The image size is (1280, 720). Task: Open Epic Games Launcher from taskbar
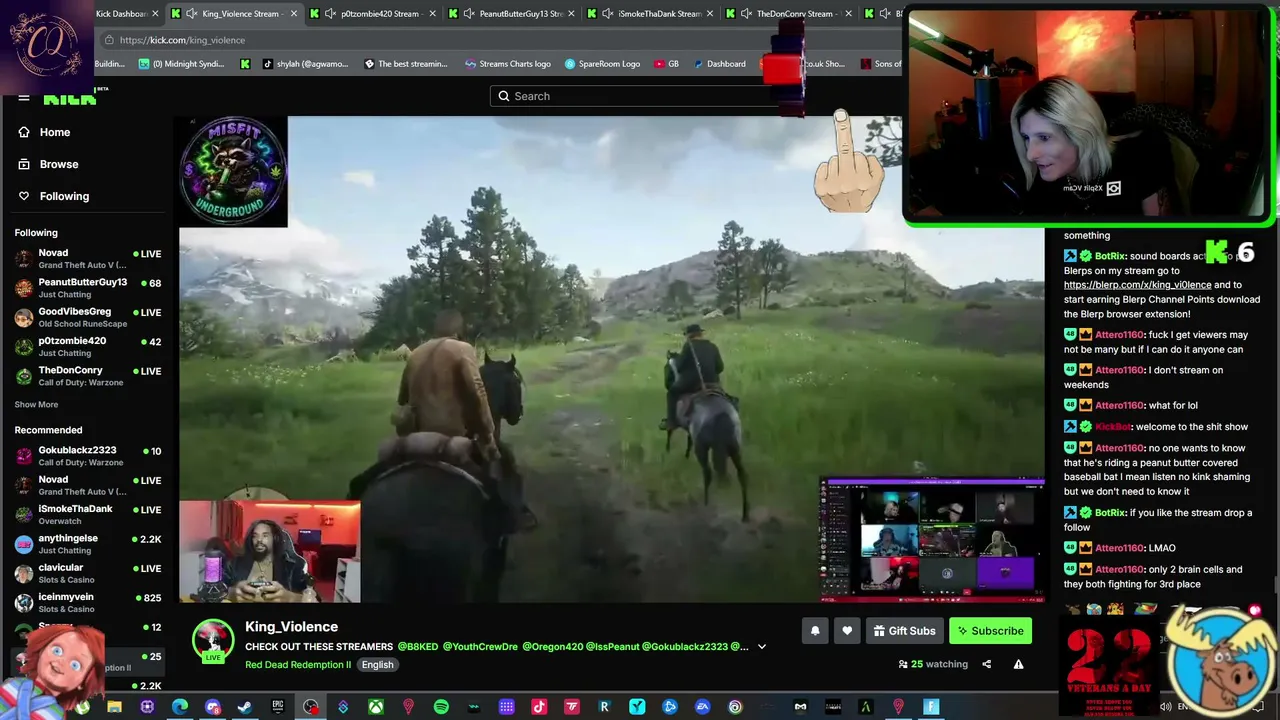tap(278, 707)
